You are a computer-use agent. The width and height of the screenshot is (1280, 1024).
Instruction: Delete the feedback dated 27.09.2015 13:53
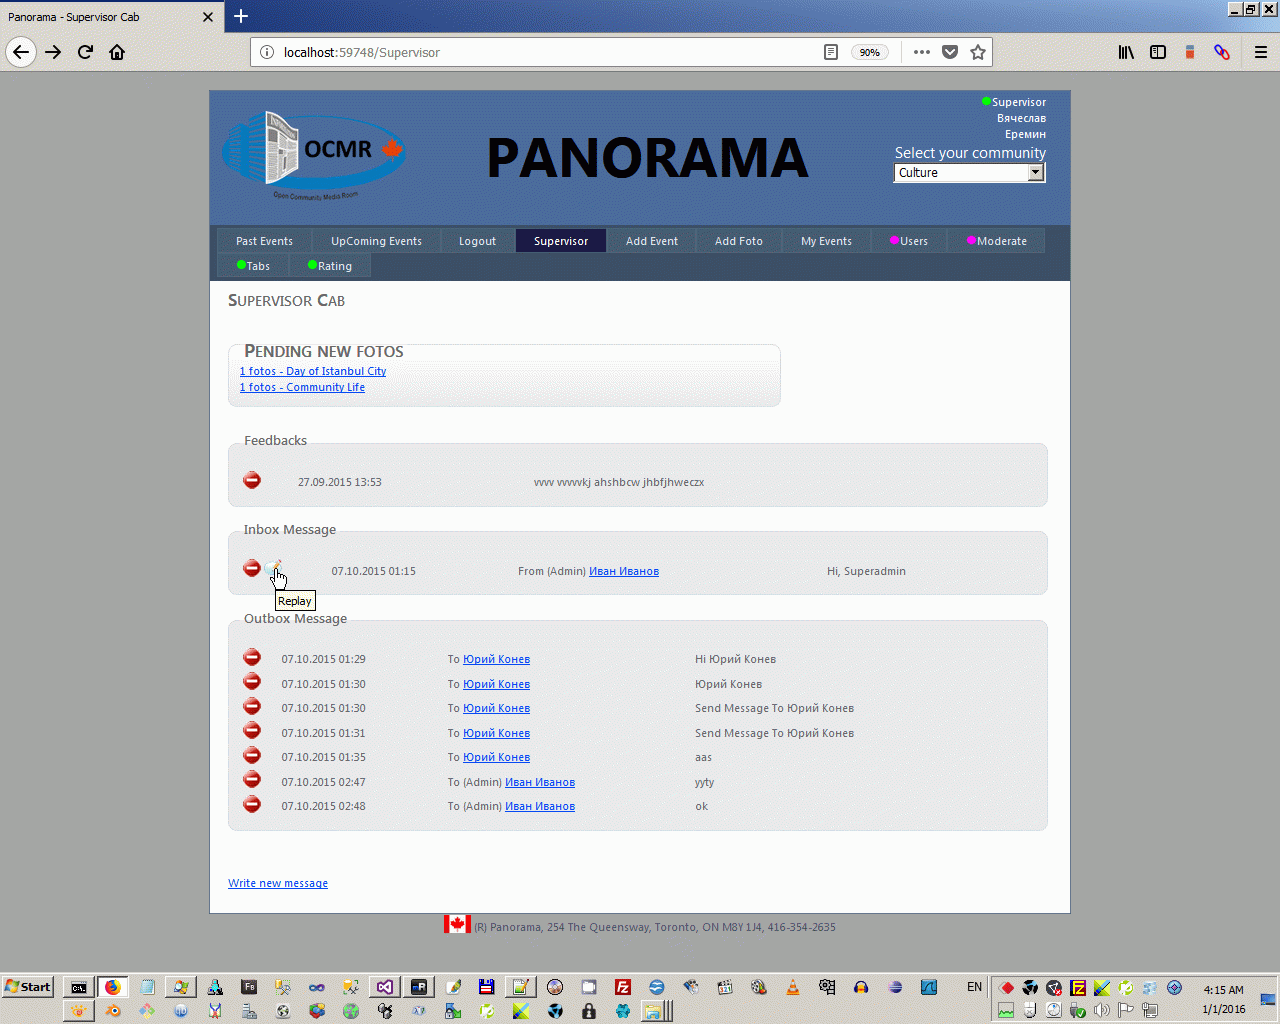pos(252,481)
